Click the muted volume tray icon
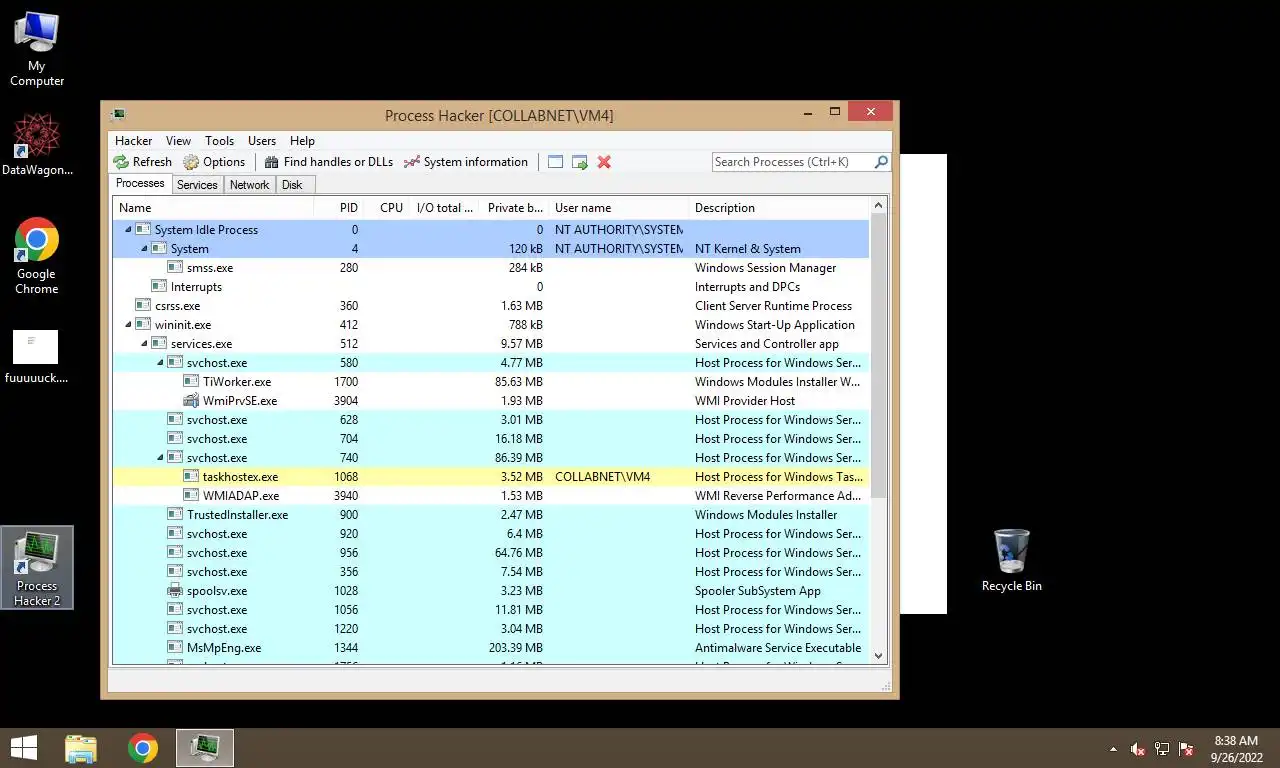Screen dimensions: 1280x768 1138,749
